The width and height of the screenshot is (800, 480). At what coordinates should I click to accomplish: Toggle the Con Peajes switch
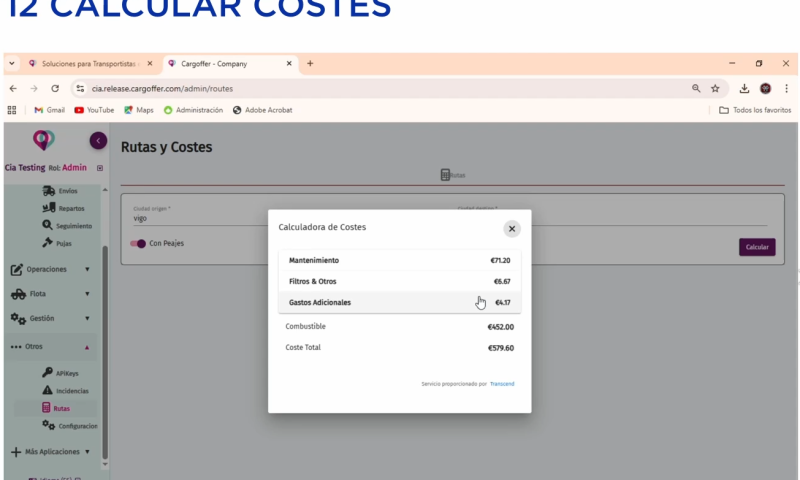click(139, 243)
